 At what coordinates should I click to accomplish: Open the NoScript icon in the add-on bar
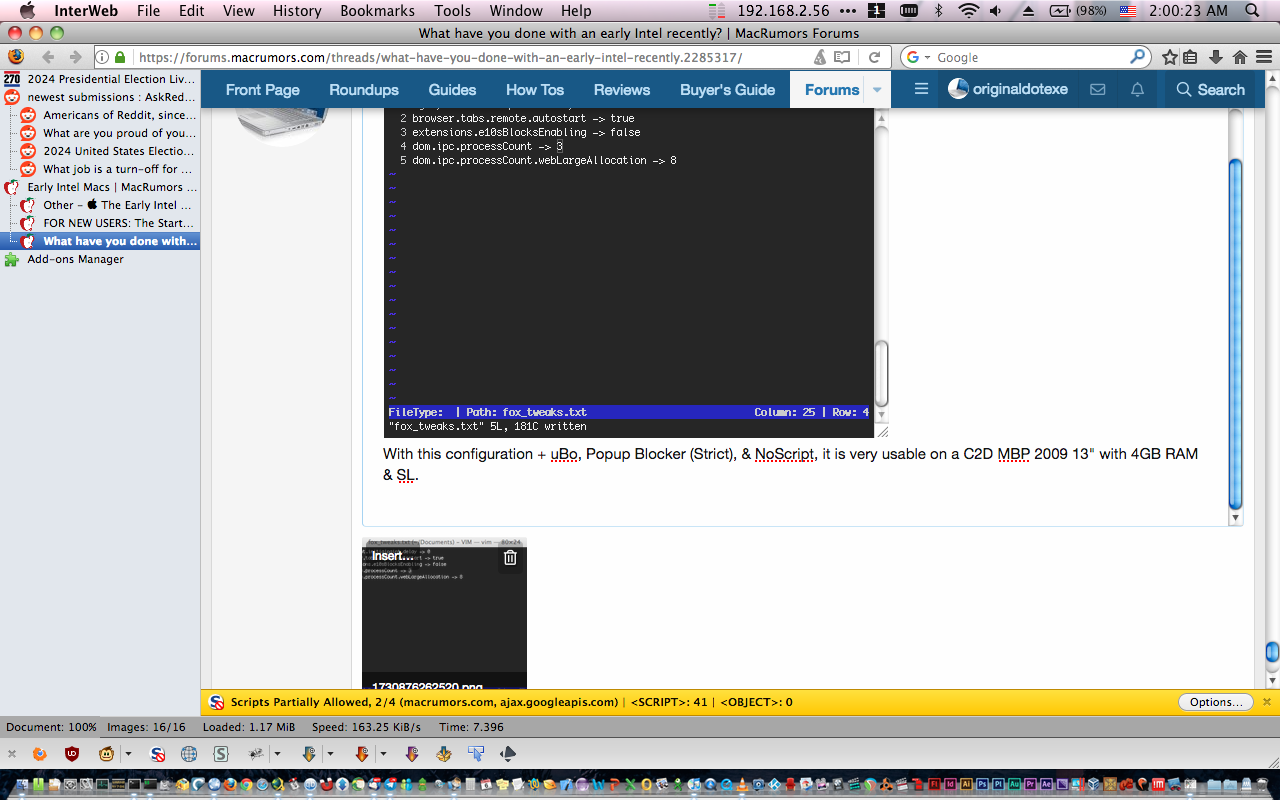157,753
